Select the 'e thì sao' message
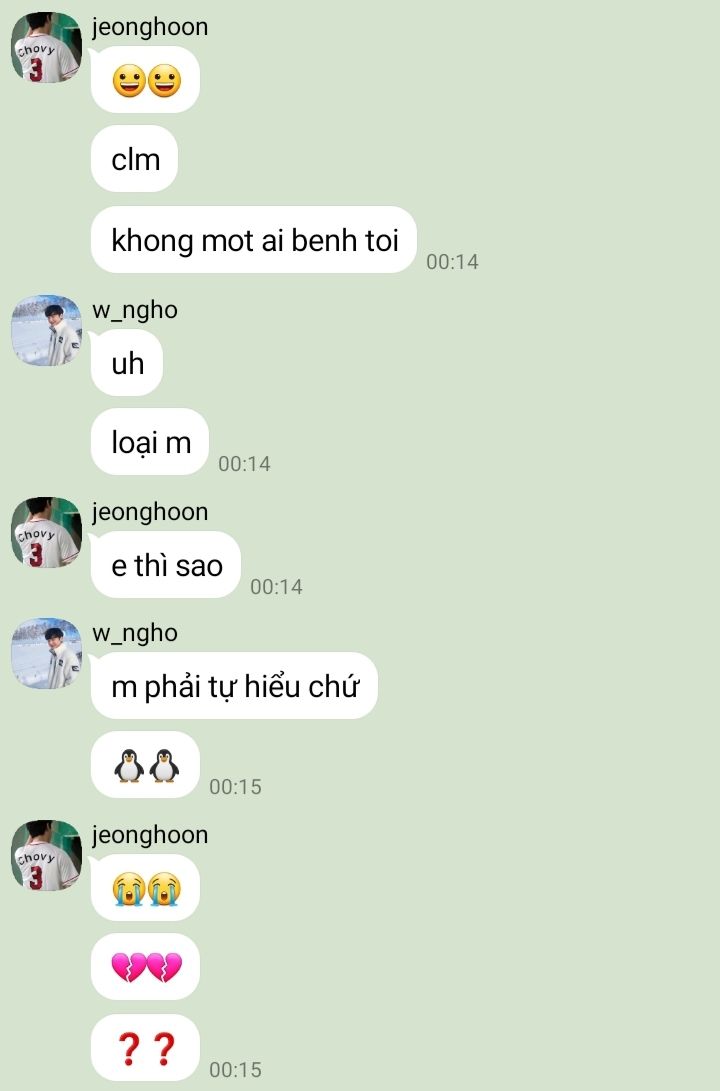The height and width of the screenshot is (1091, 720). 166,565
